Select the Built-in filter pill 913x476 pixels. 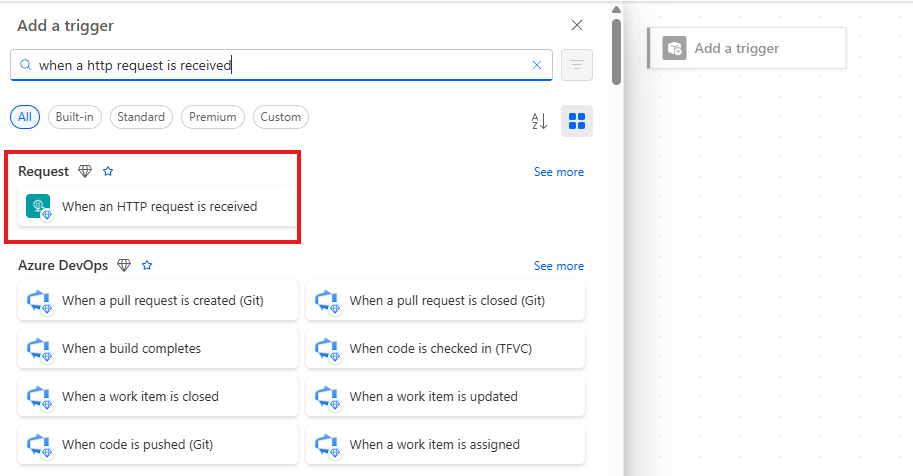coord(75,117)
